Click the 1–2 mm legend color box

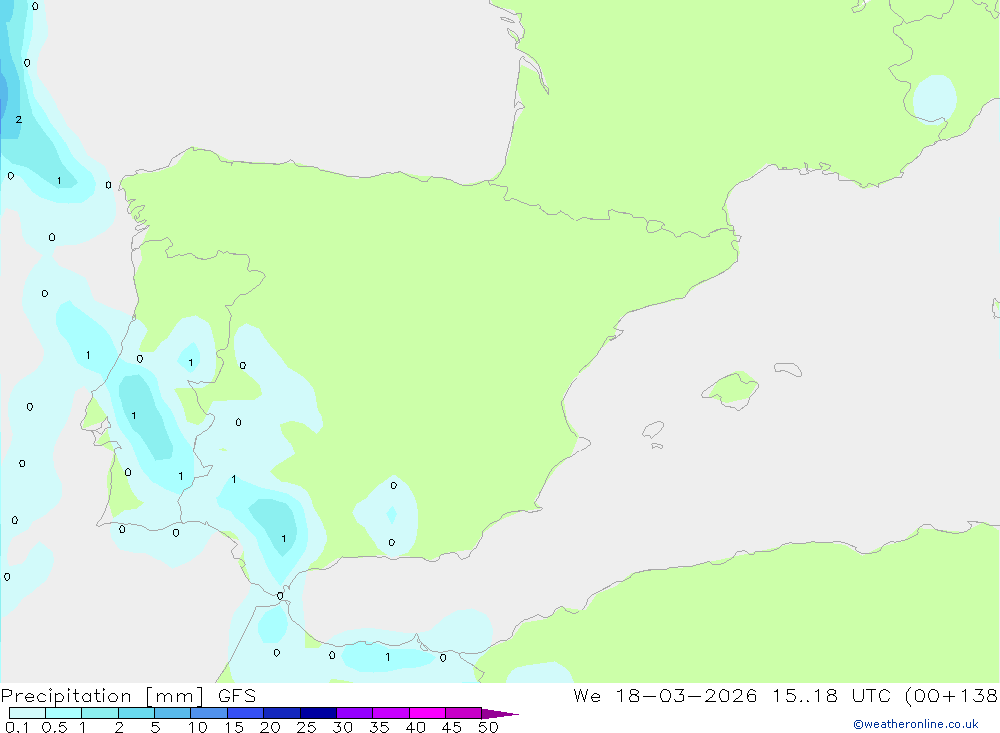[x=100, y=713]
